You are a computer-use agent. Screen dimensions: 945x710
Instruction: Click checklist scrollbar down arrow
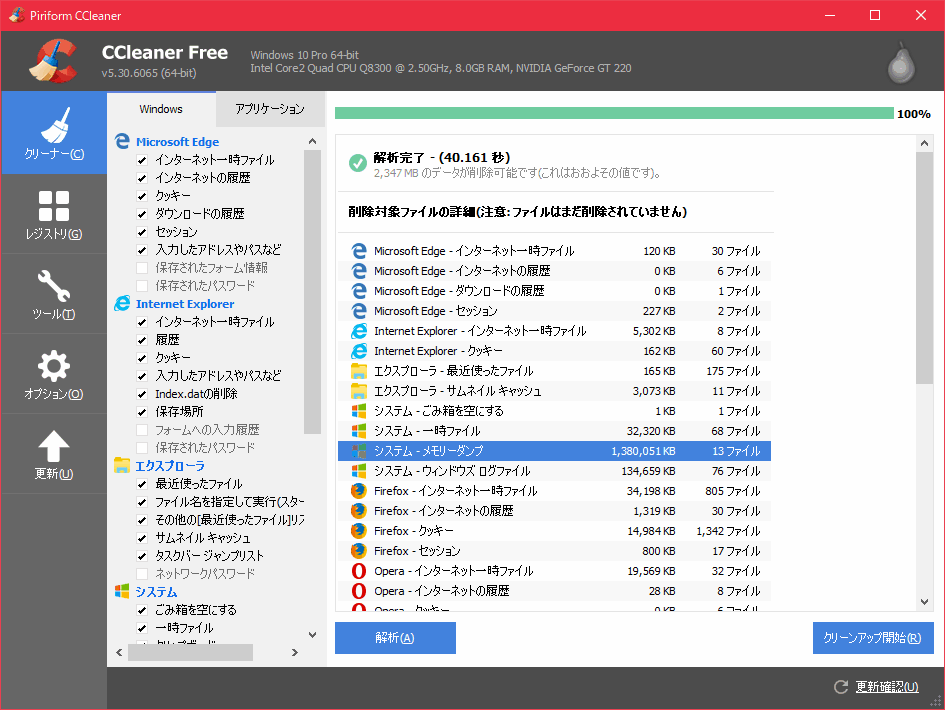312,634
